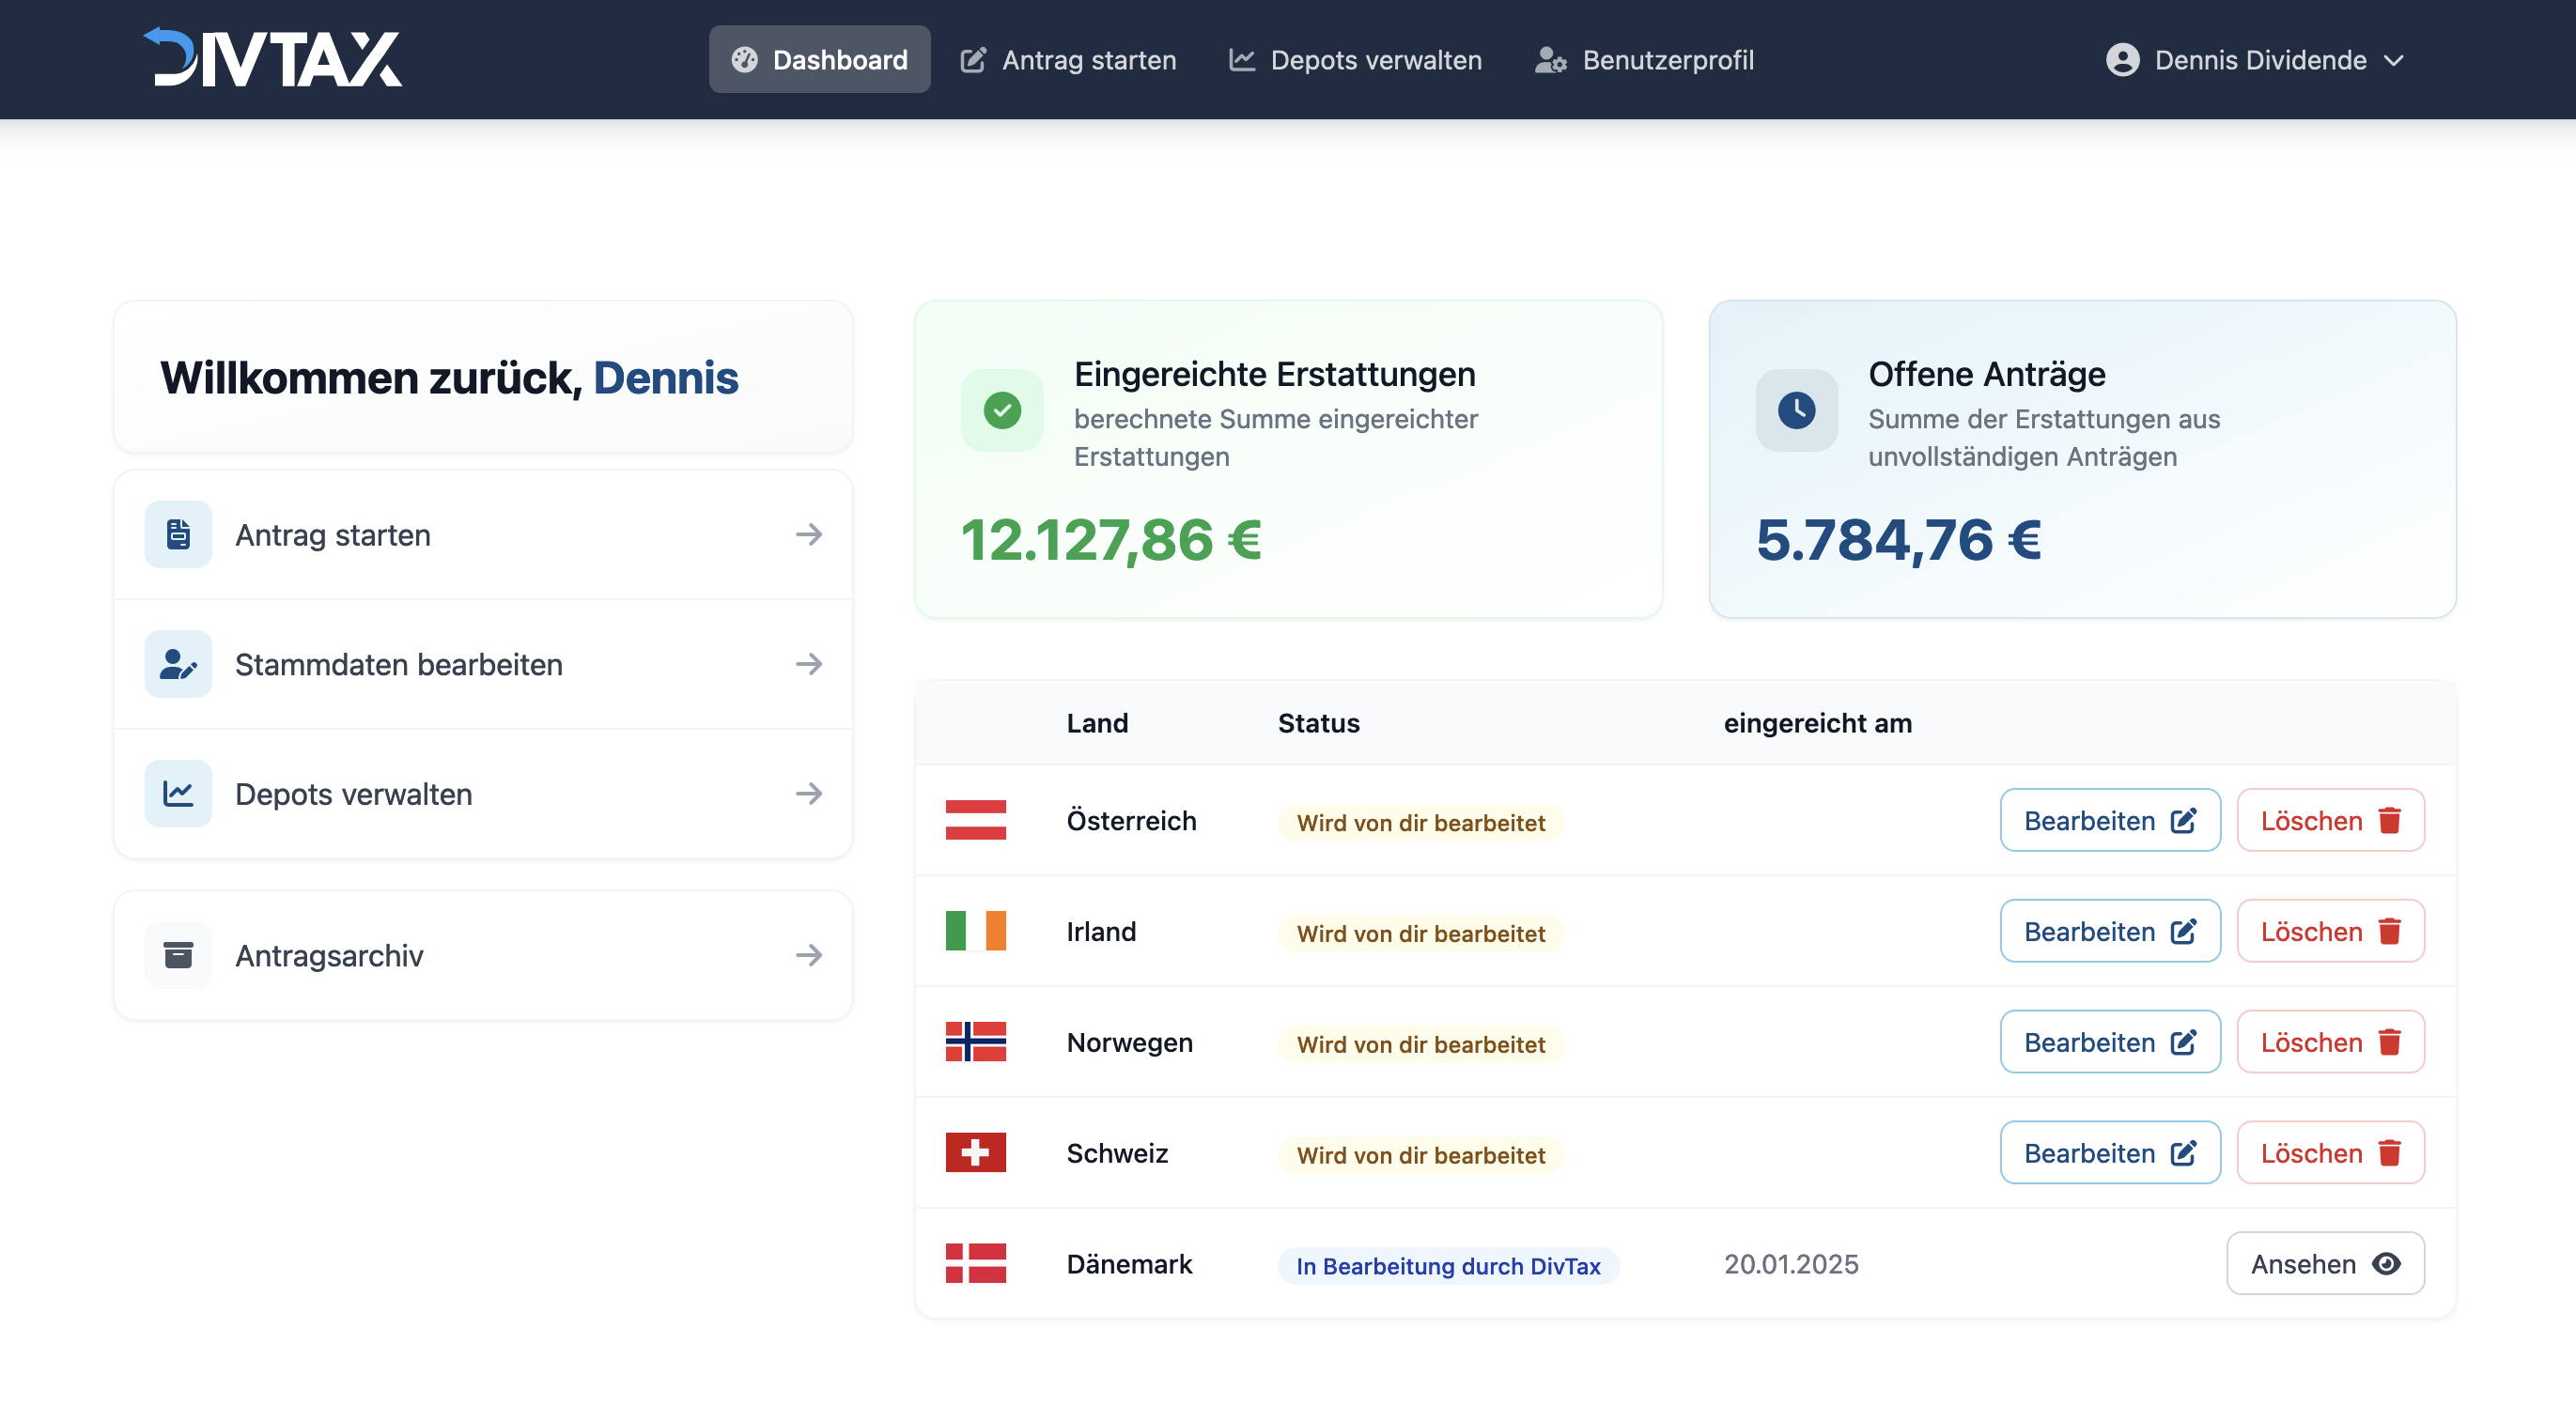Remove the Norwegen application via Löschen
The image size is (2576, 1405).
(2331, 1043)
